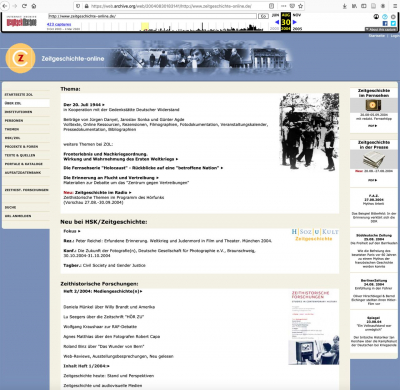Bookmark this page with star icon
The image size is (400, 390).
tap(300, 6)
